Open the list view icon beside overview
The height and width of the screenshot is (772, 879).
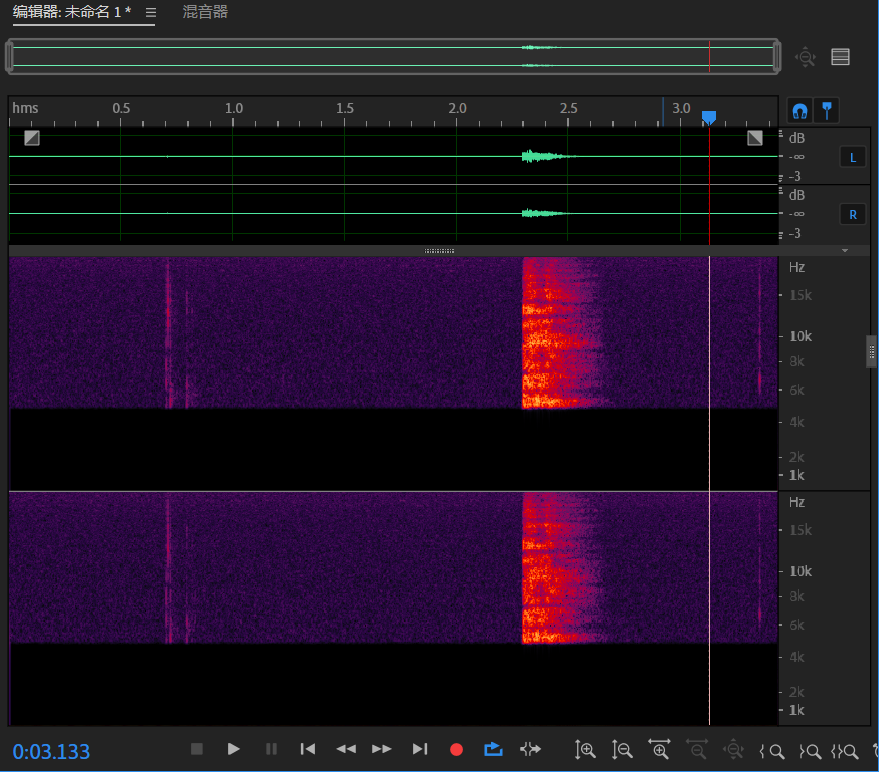840,57
